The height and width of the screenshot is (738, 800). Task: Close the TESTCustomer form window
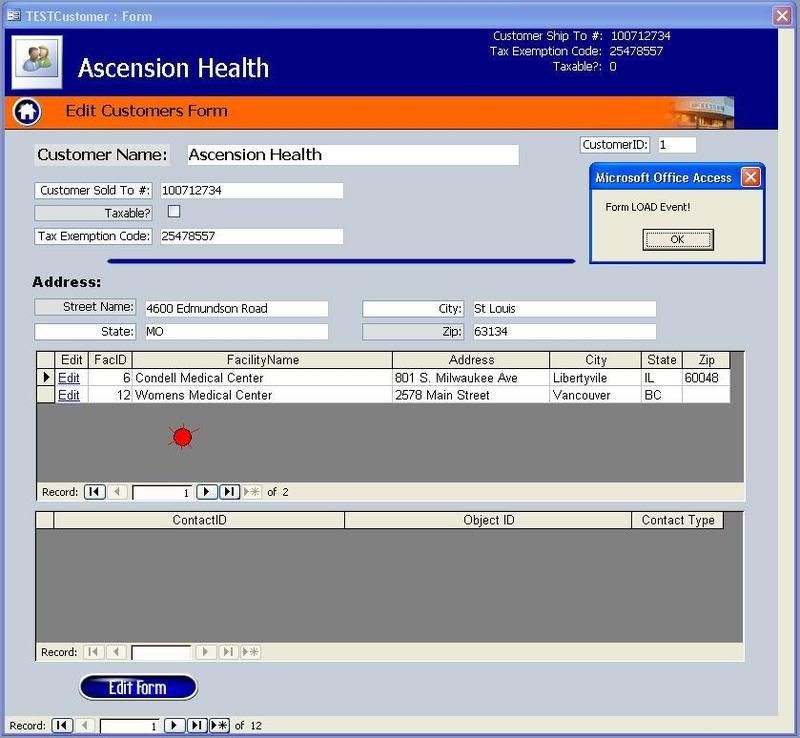pyautogui.click(x=782, y=16)
